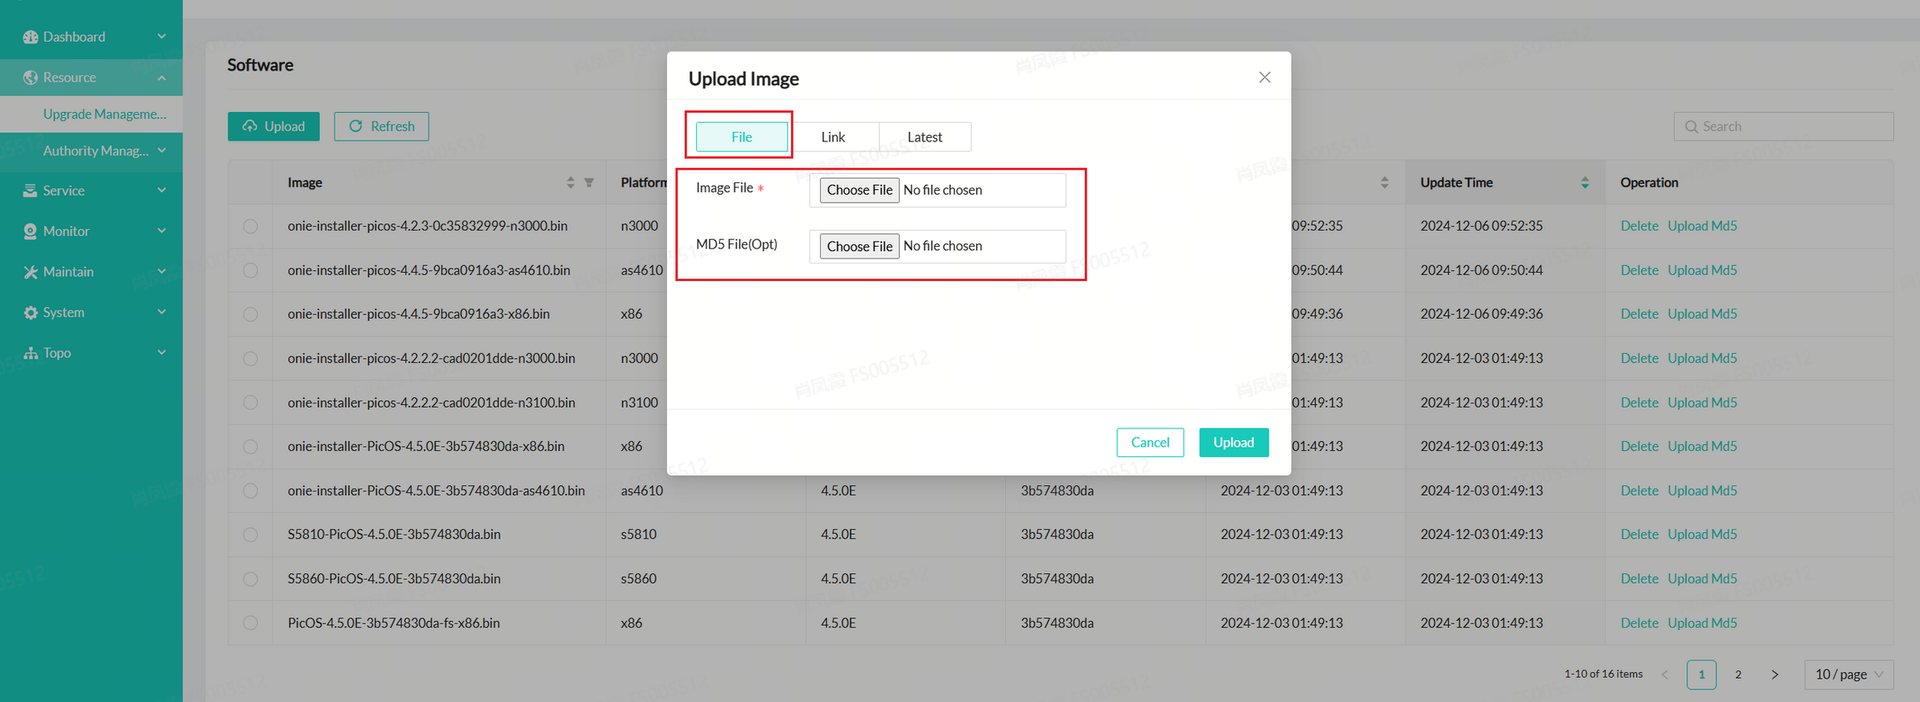Sort by Update Time column
This screenshot has width=1920, height=702.
pyautogui.click(x=1585, y=182)
